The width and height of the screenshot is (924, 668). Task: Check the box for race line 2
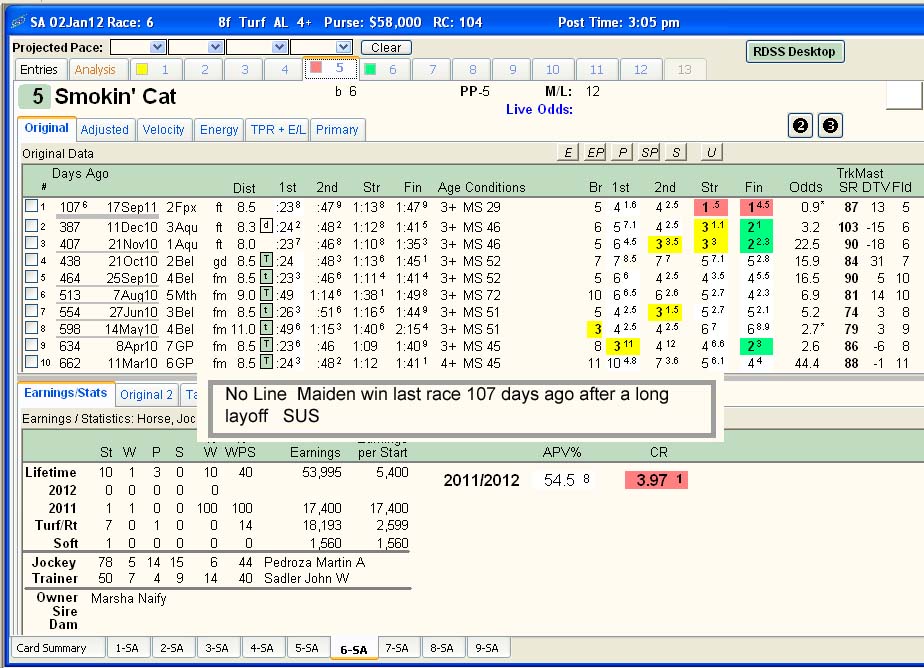31,225
